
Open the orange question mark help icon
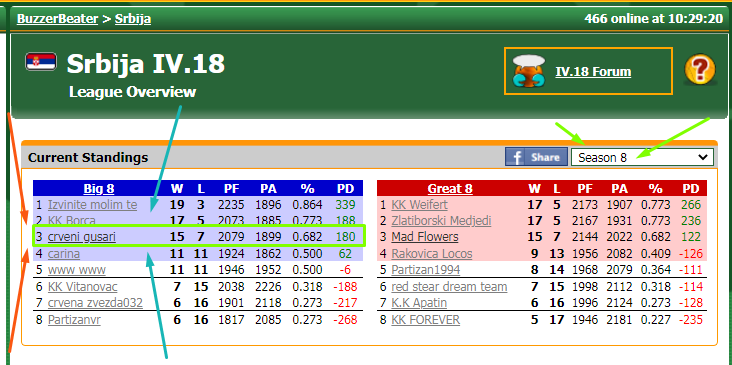(700, 70)
